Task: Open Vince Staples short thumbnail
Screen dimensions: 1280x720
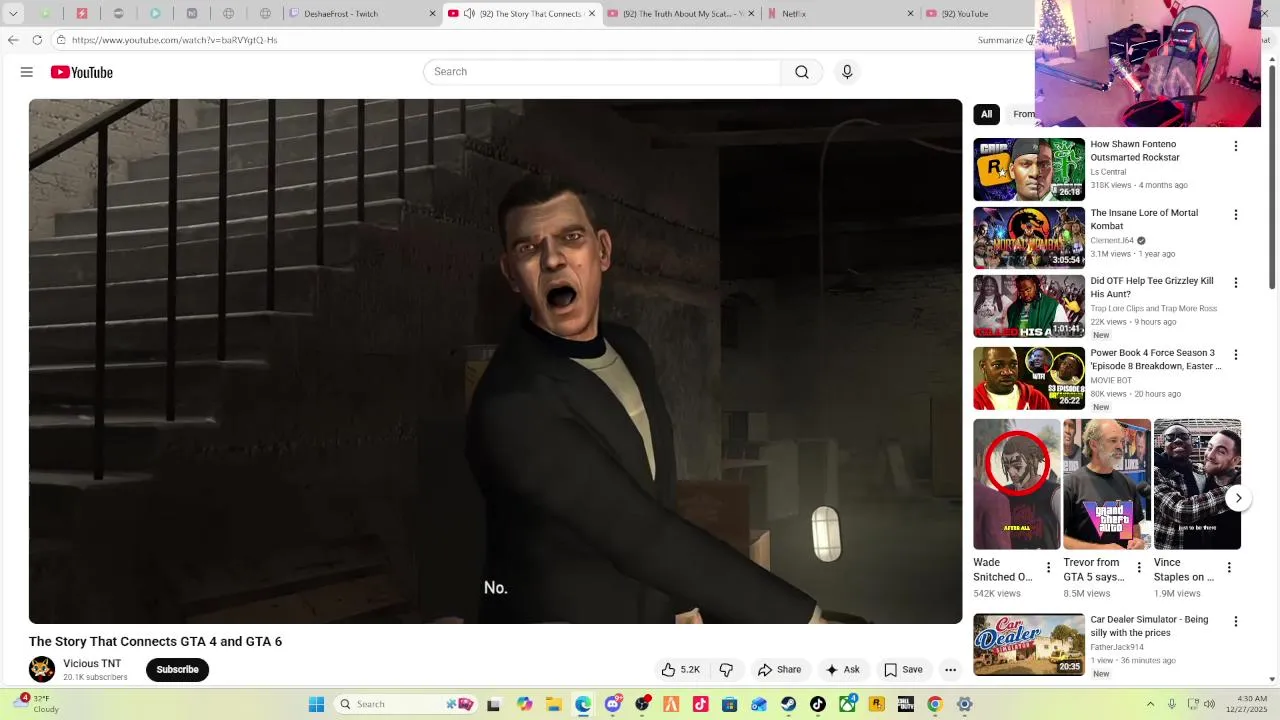Action: 1197,484
